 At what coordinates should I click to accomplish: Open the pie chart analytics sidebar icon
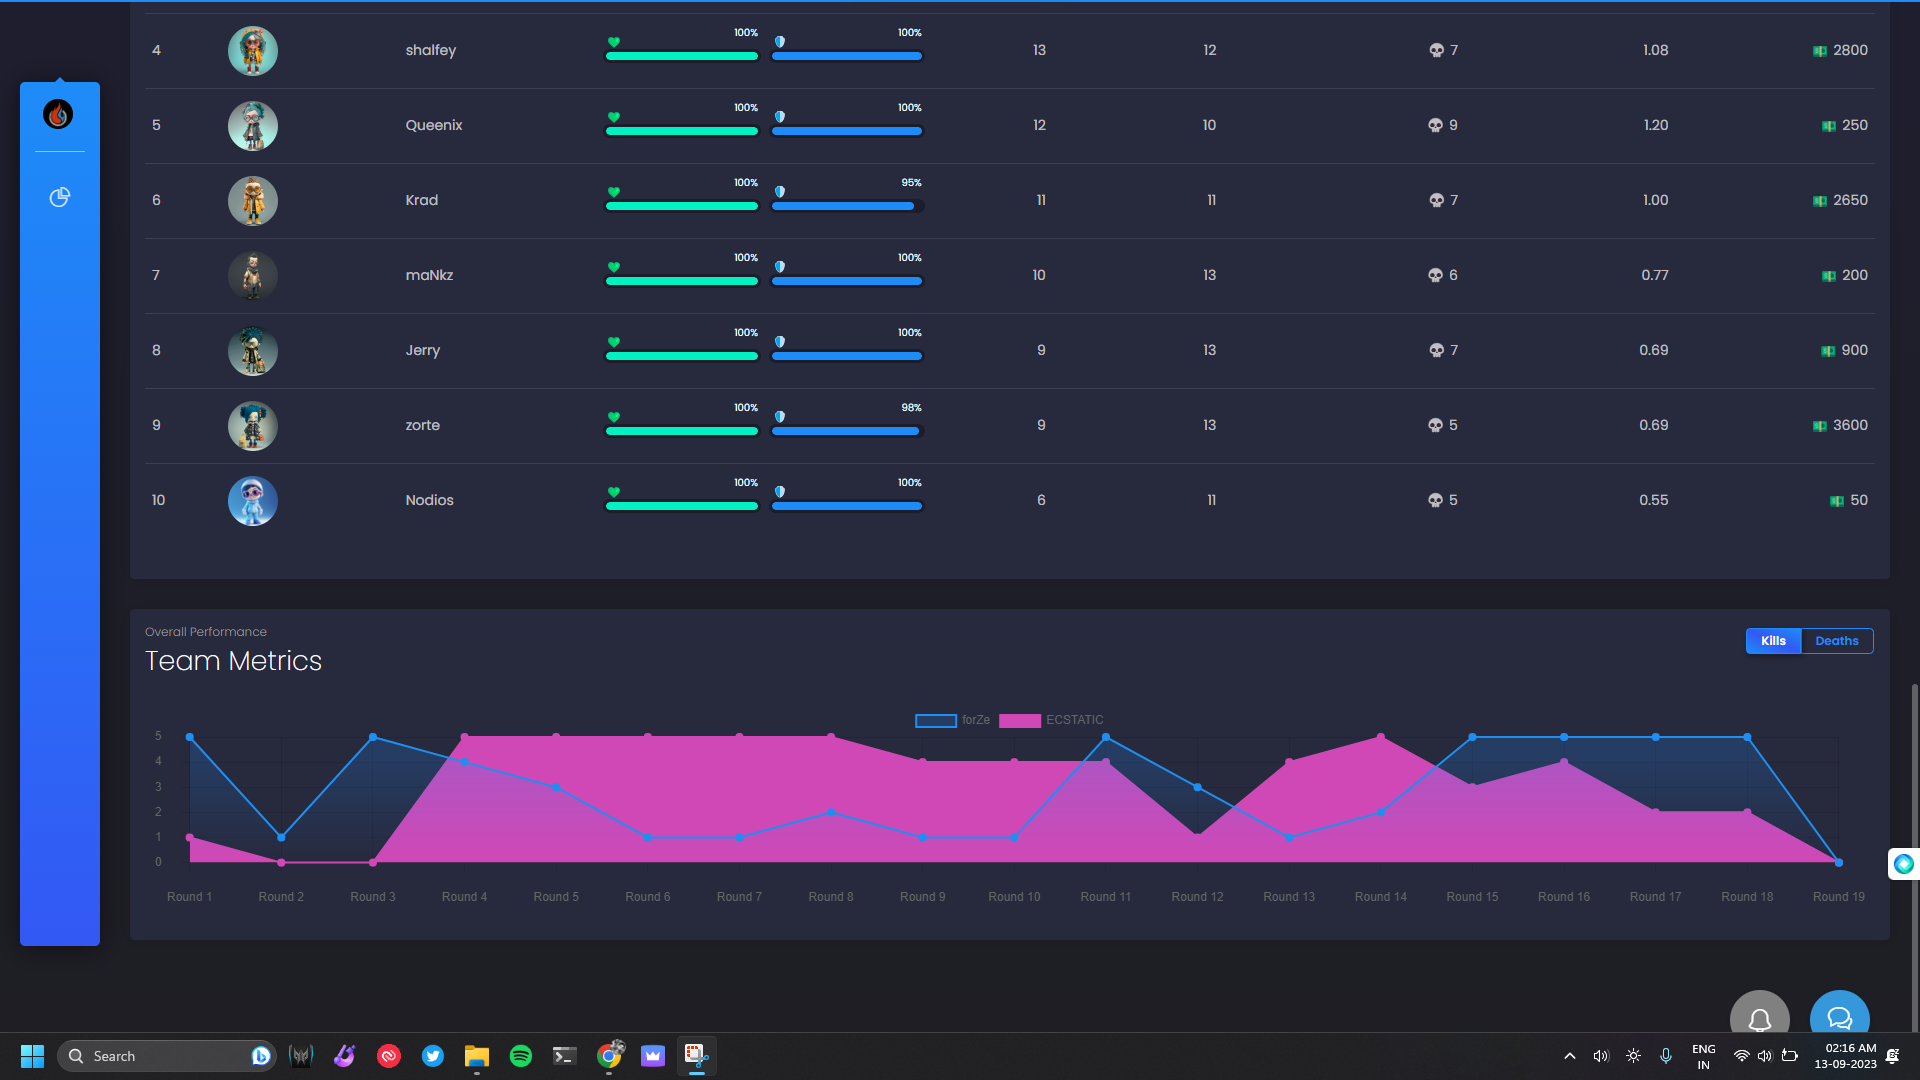(x=59, y=197)
